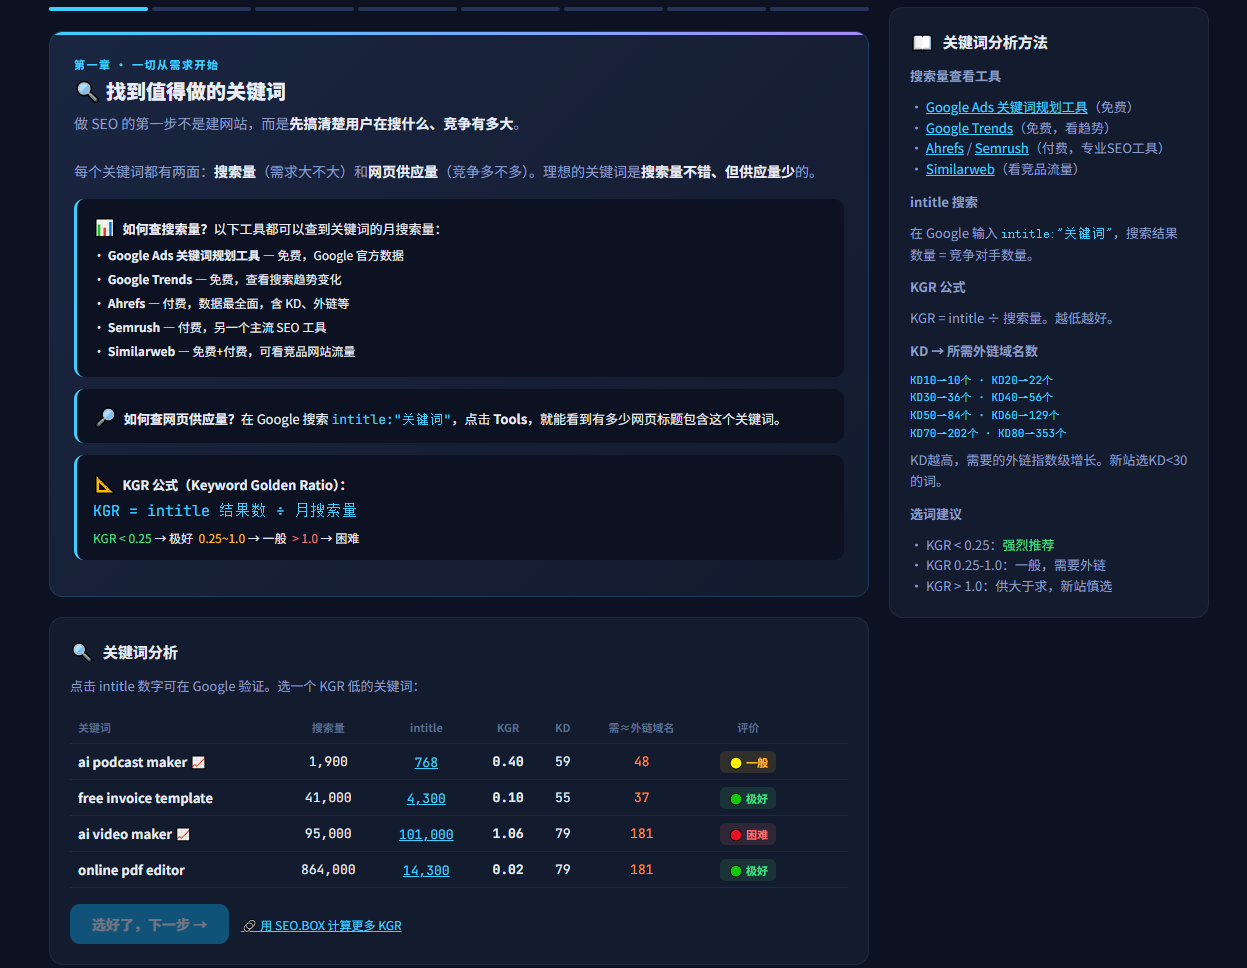Click the KD → 所需外链域名数 sidebar heading
This screenshot has height=968, width=1247.
pos(974,351)
